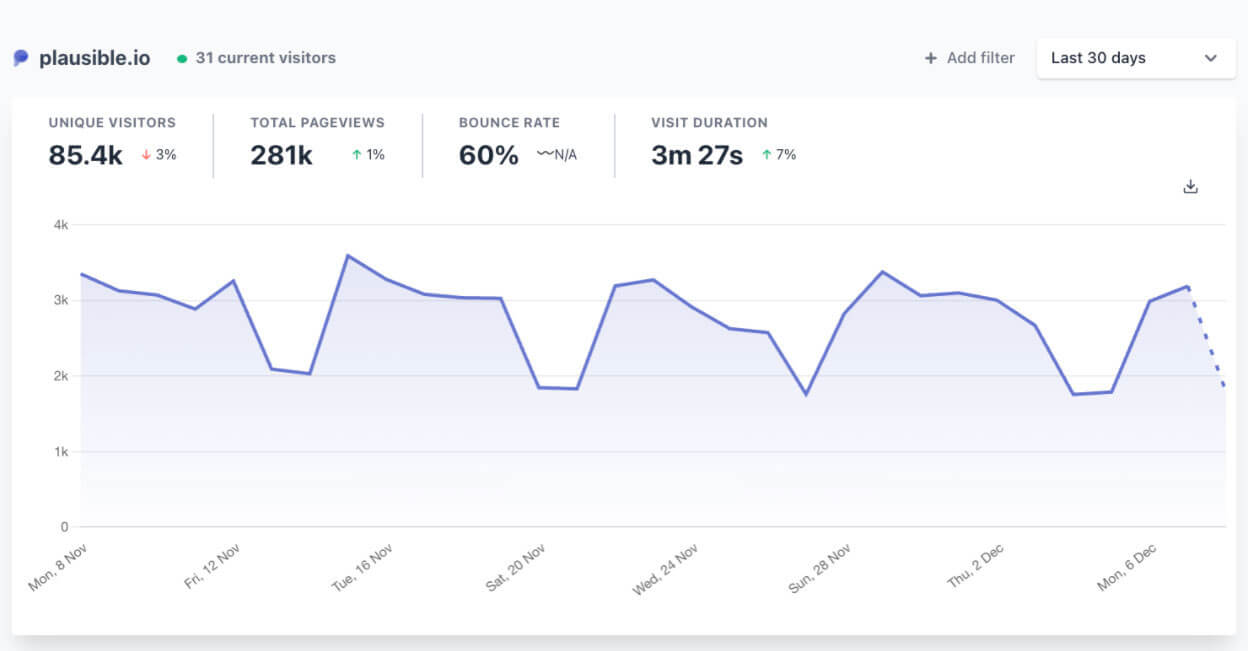Switch to the Total Pageviews tab

[316, 138]
